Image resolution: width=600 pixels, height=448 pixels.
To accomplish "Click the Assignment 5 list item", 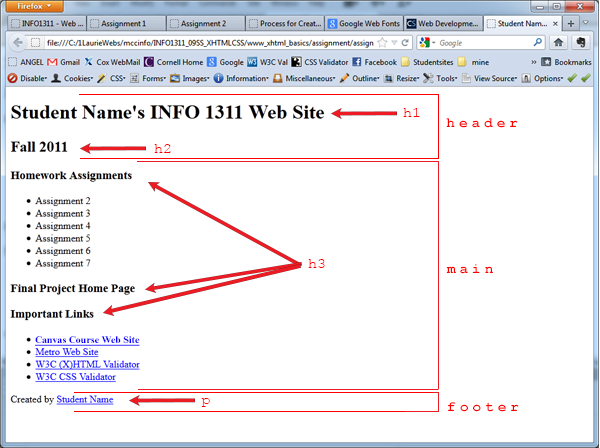I will point(63,238).
